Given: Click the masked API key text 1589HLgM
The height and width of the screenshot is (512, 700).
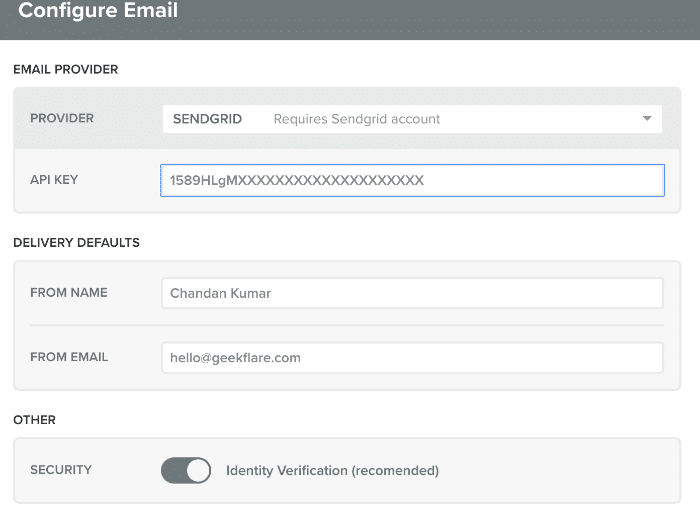Looking at the screenshot, I should click(296, 180).
